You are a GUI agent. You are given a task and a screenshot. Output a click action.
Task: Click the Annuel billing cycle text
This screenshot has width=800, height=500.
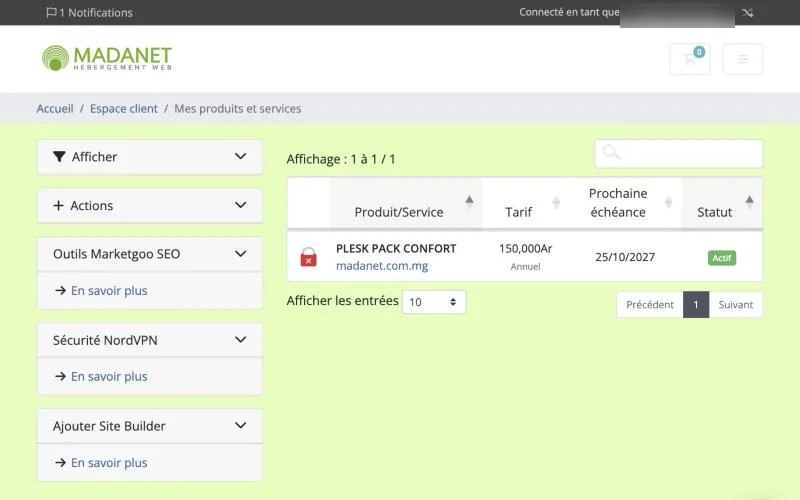526,266
